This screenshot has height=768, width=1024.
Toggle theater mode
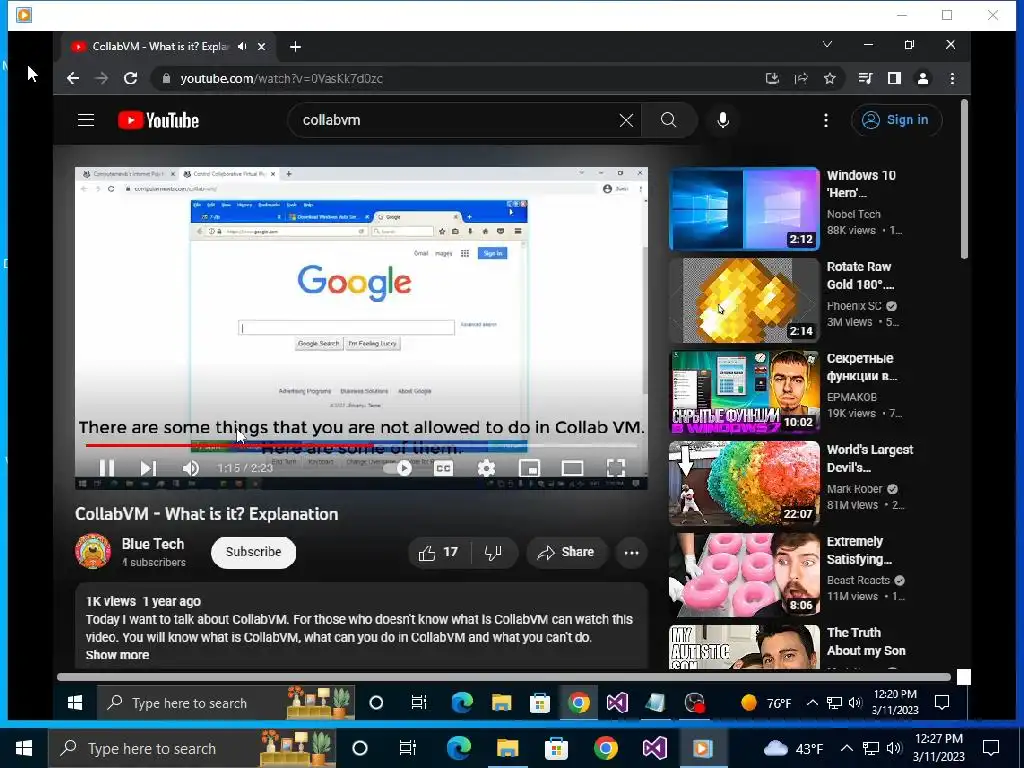point(572,468)
